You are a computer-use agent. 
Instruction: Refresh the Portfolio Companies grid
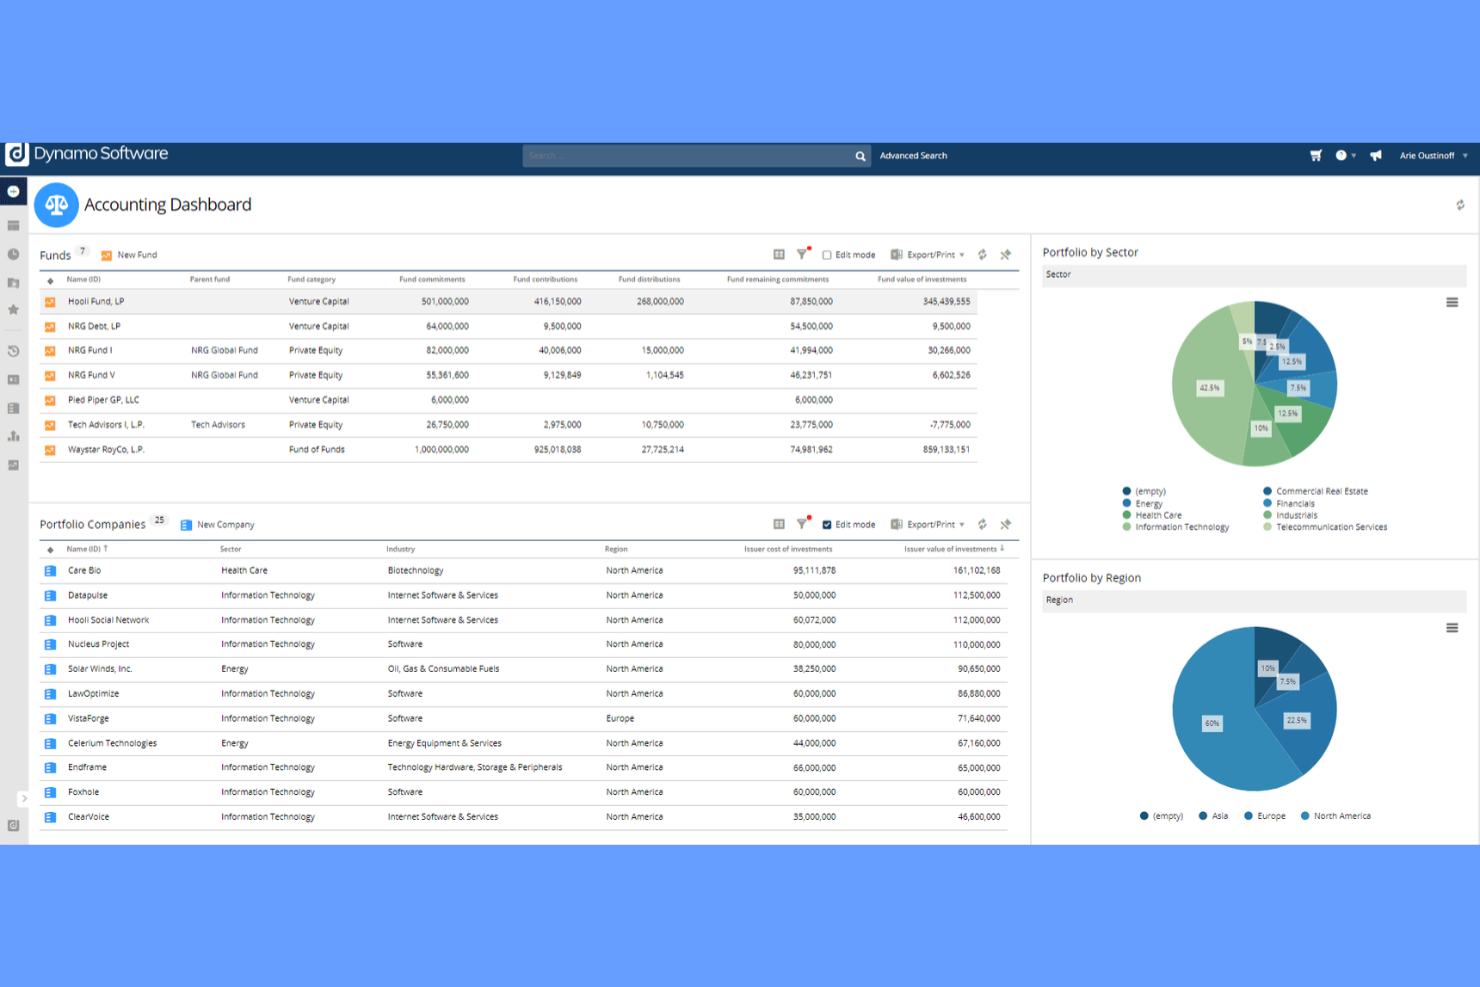982,523
